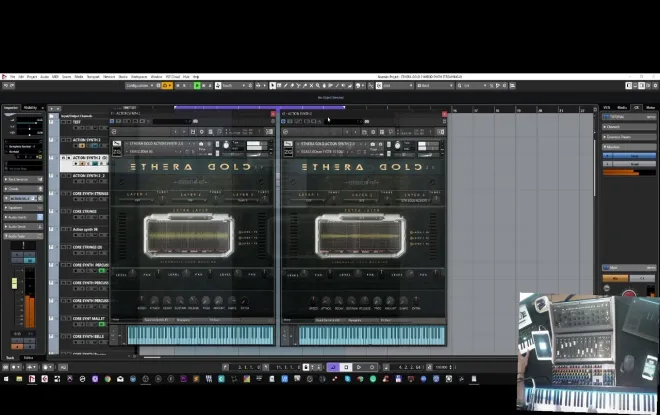The width and height of the screenshot is (660, 415).
Task: Click the Undo arrow in Cubase toolbar
Action: 6,85
